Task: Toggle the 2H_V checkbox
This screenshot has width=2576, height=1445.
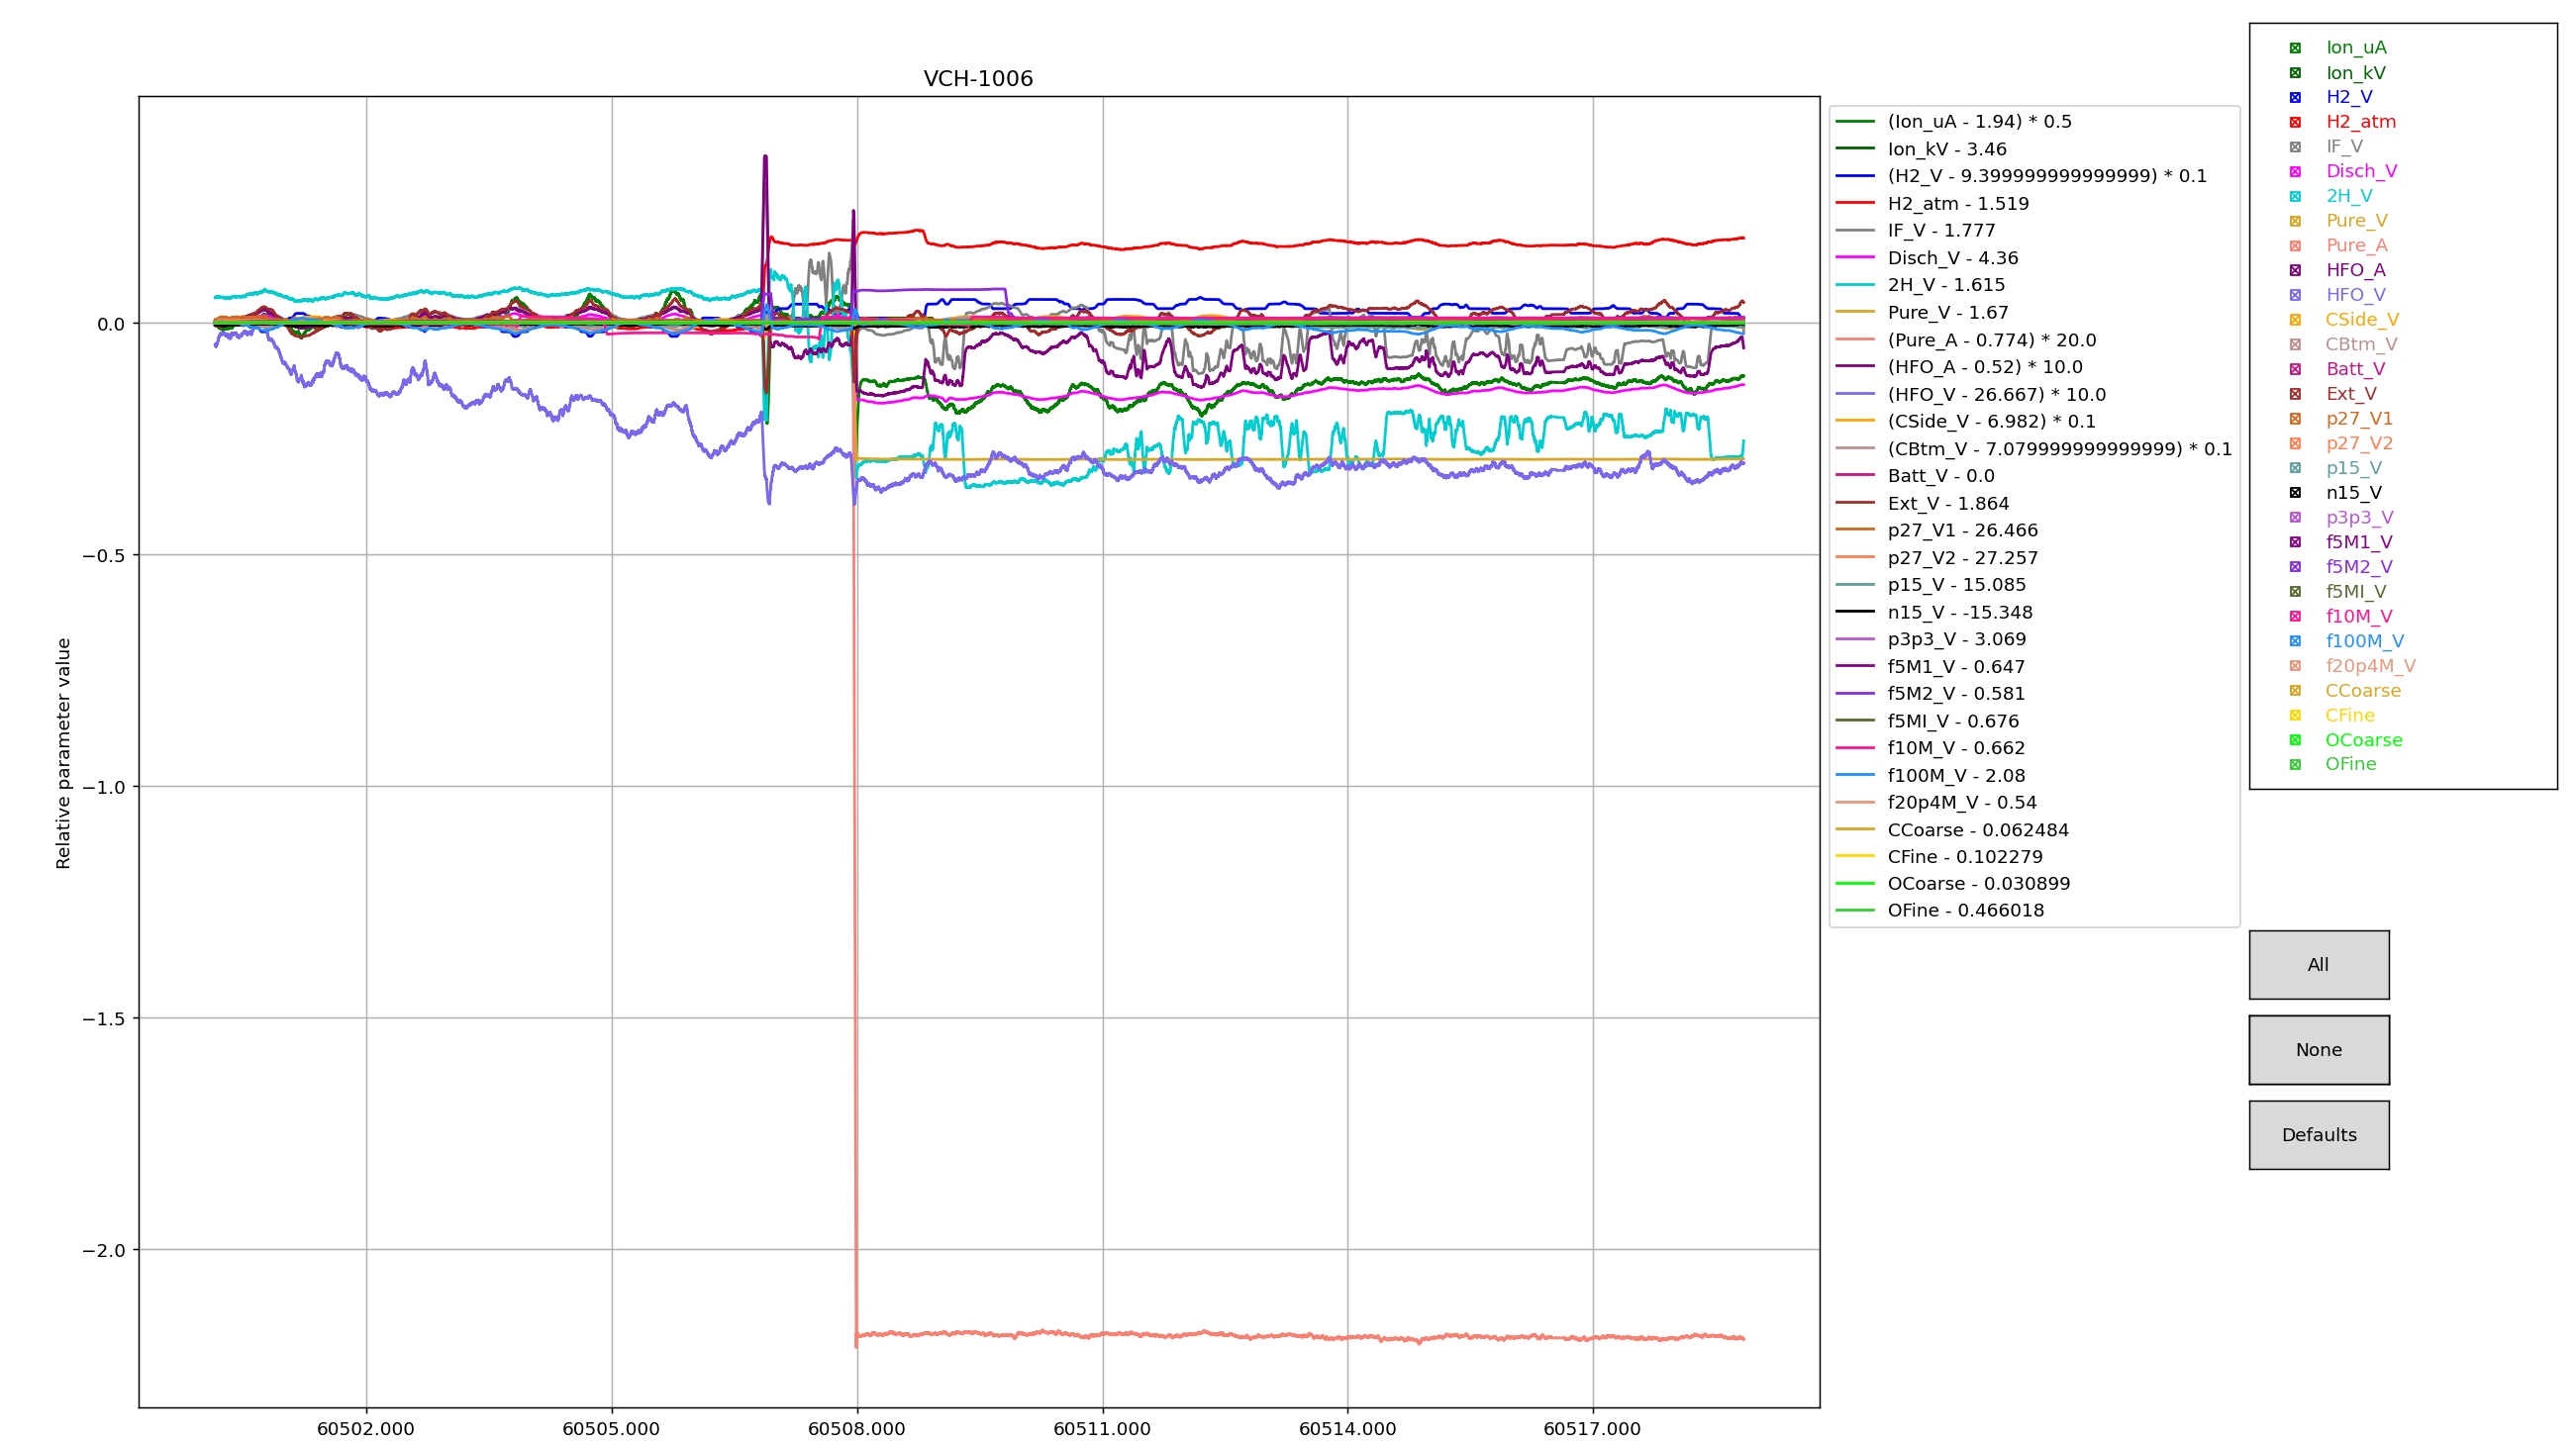Action: pyautogui.click(x=2295, y=196)
